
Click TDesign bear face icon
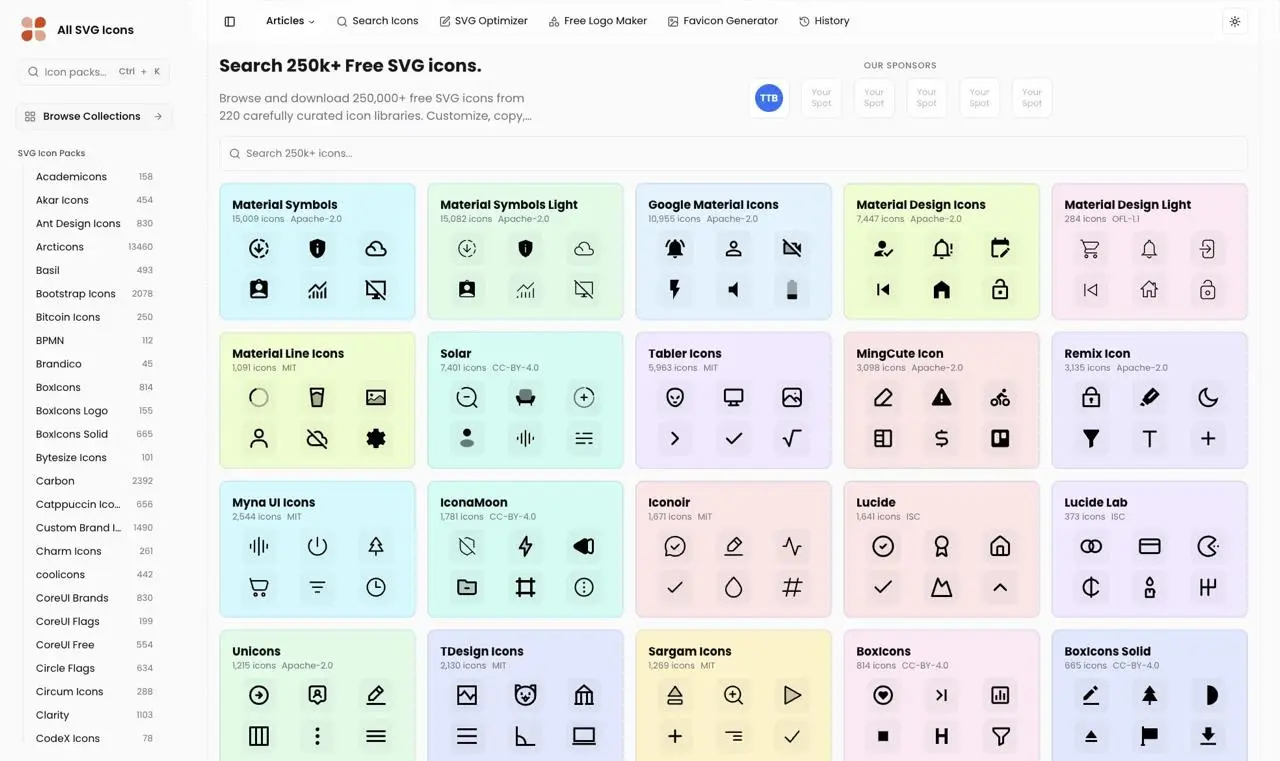click(525, 696)
